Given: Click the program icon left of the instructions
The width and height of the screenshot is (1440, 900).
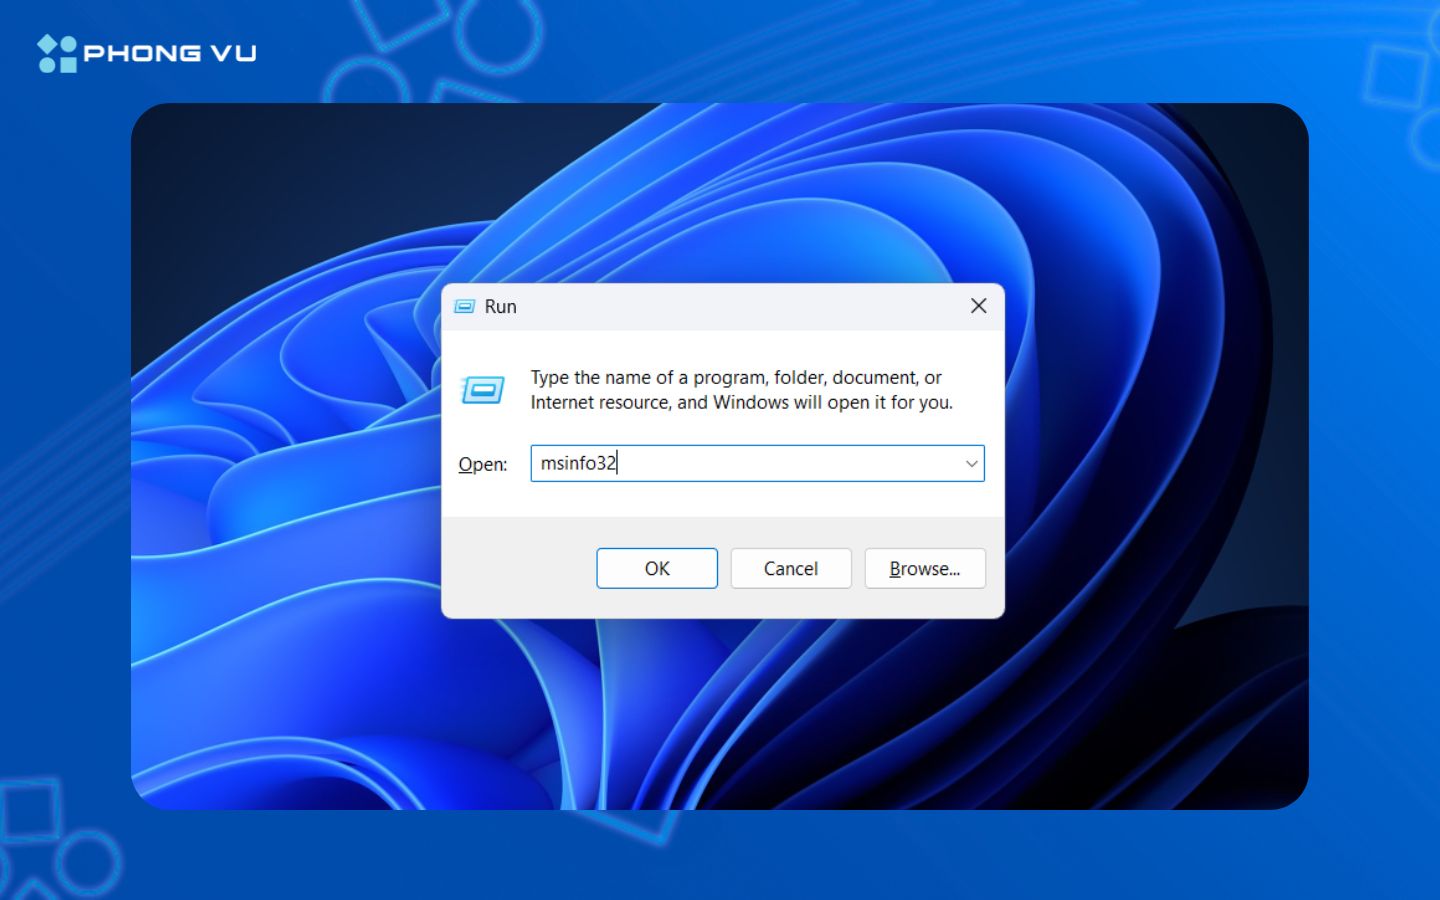Looking at the screenshot, I should pos(482,391).
